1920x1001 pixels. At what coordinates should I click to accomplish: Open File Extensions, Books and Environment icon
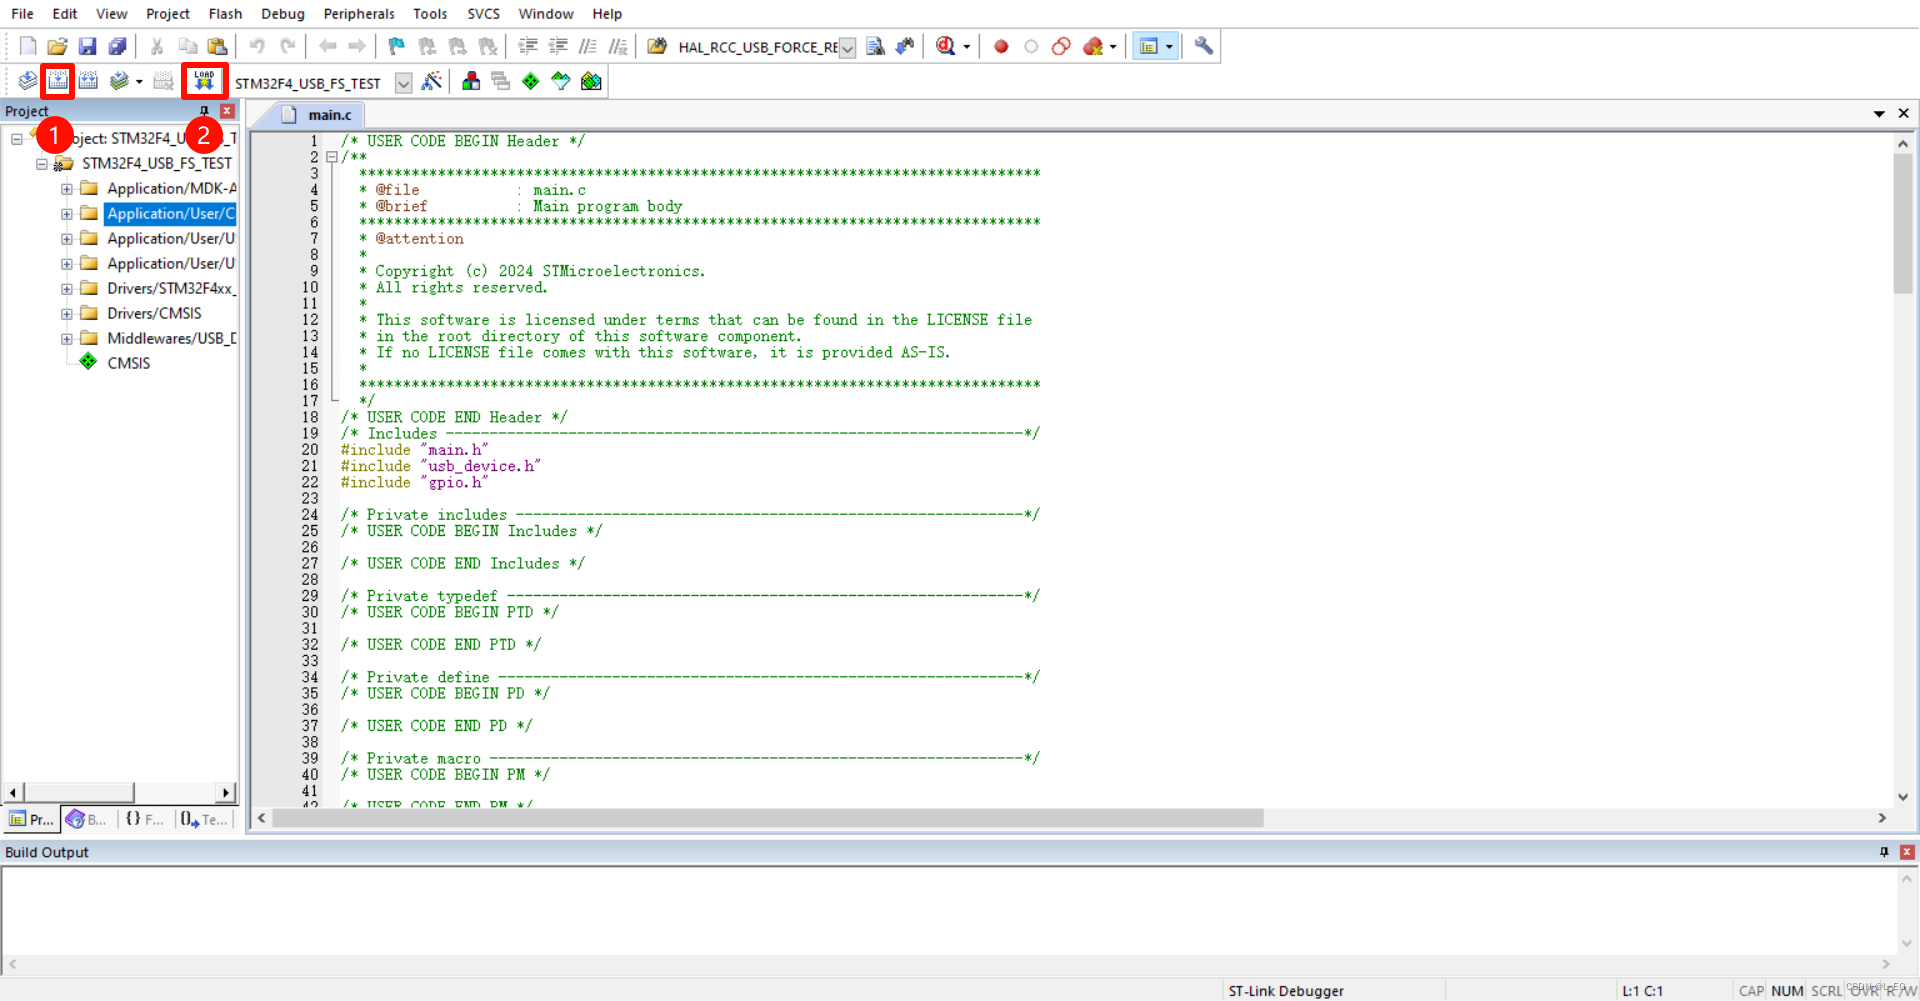coord(470,81)
